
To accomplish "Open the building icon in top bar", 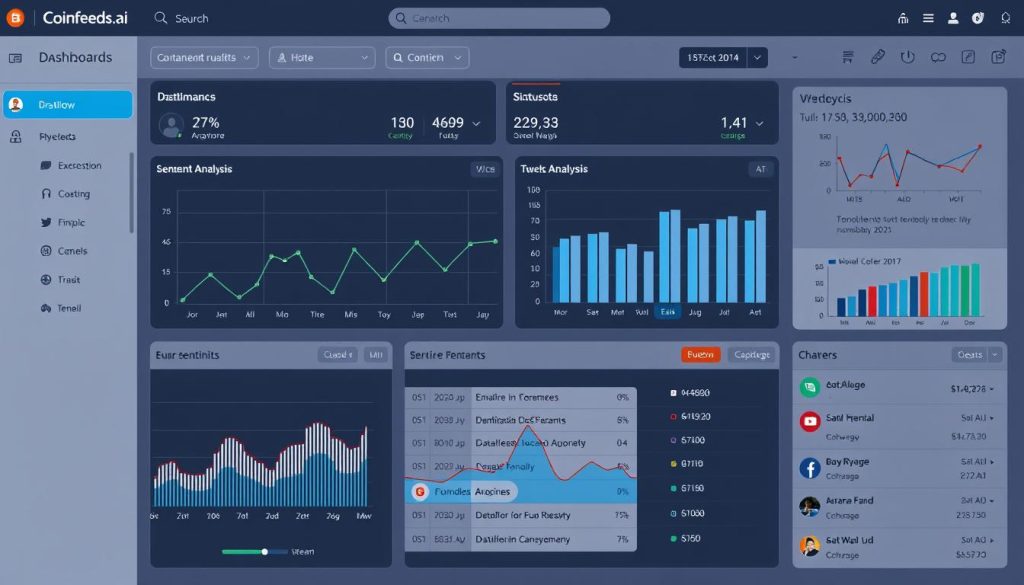I will pyautogui.click(x=903, y=18).
